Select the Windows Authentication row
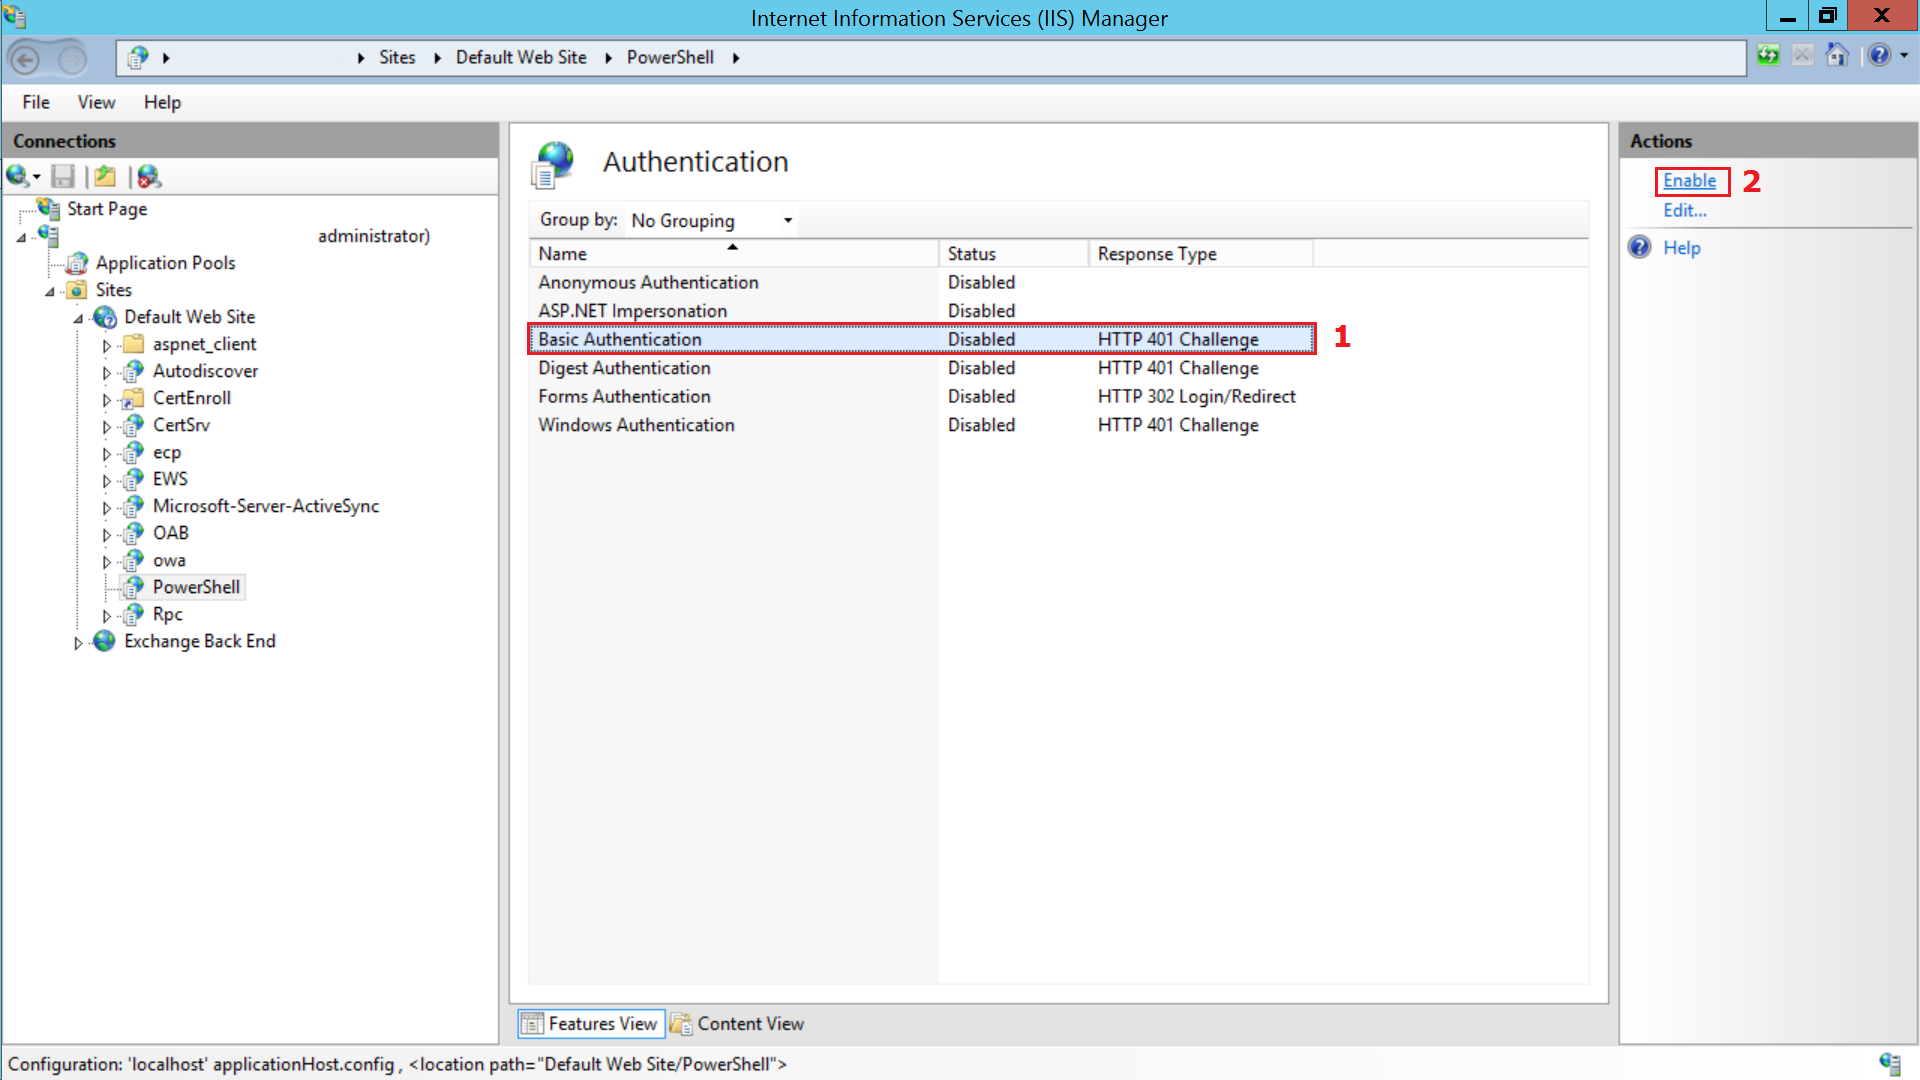The height and width of the screenshot is (1080, 1920). click(636, 425)
